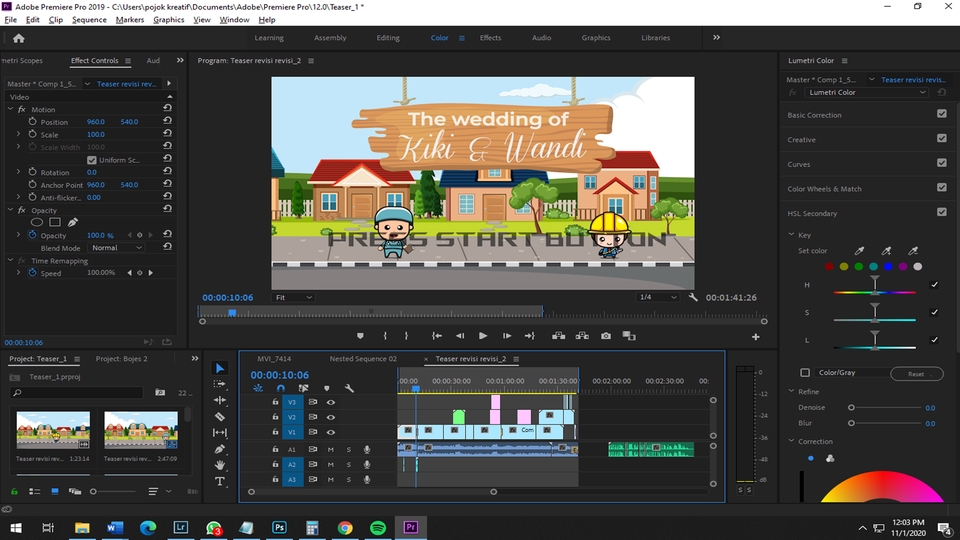Viewport: 960px width, 540px height.
Task: Click the Reset button in HSL Secondary
Action: pos(916,374)
